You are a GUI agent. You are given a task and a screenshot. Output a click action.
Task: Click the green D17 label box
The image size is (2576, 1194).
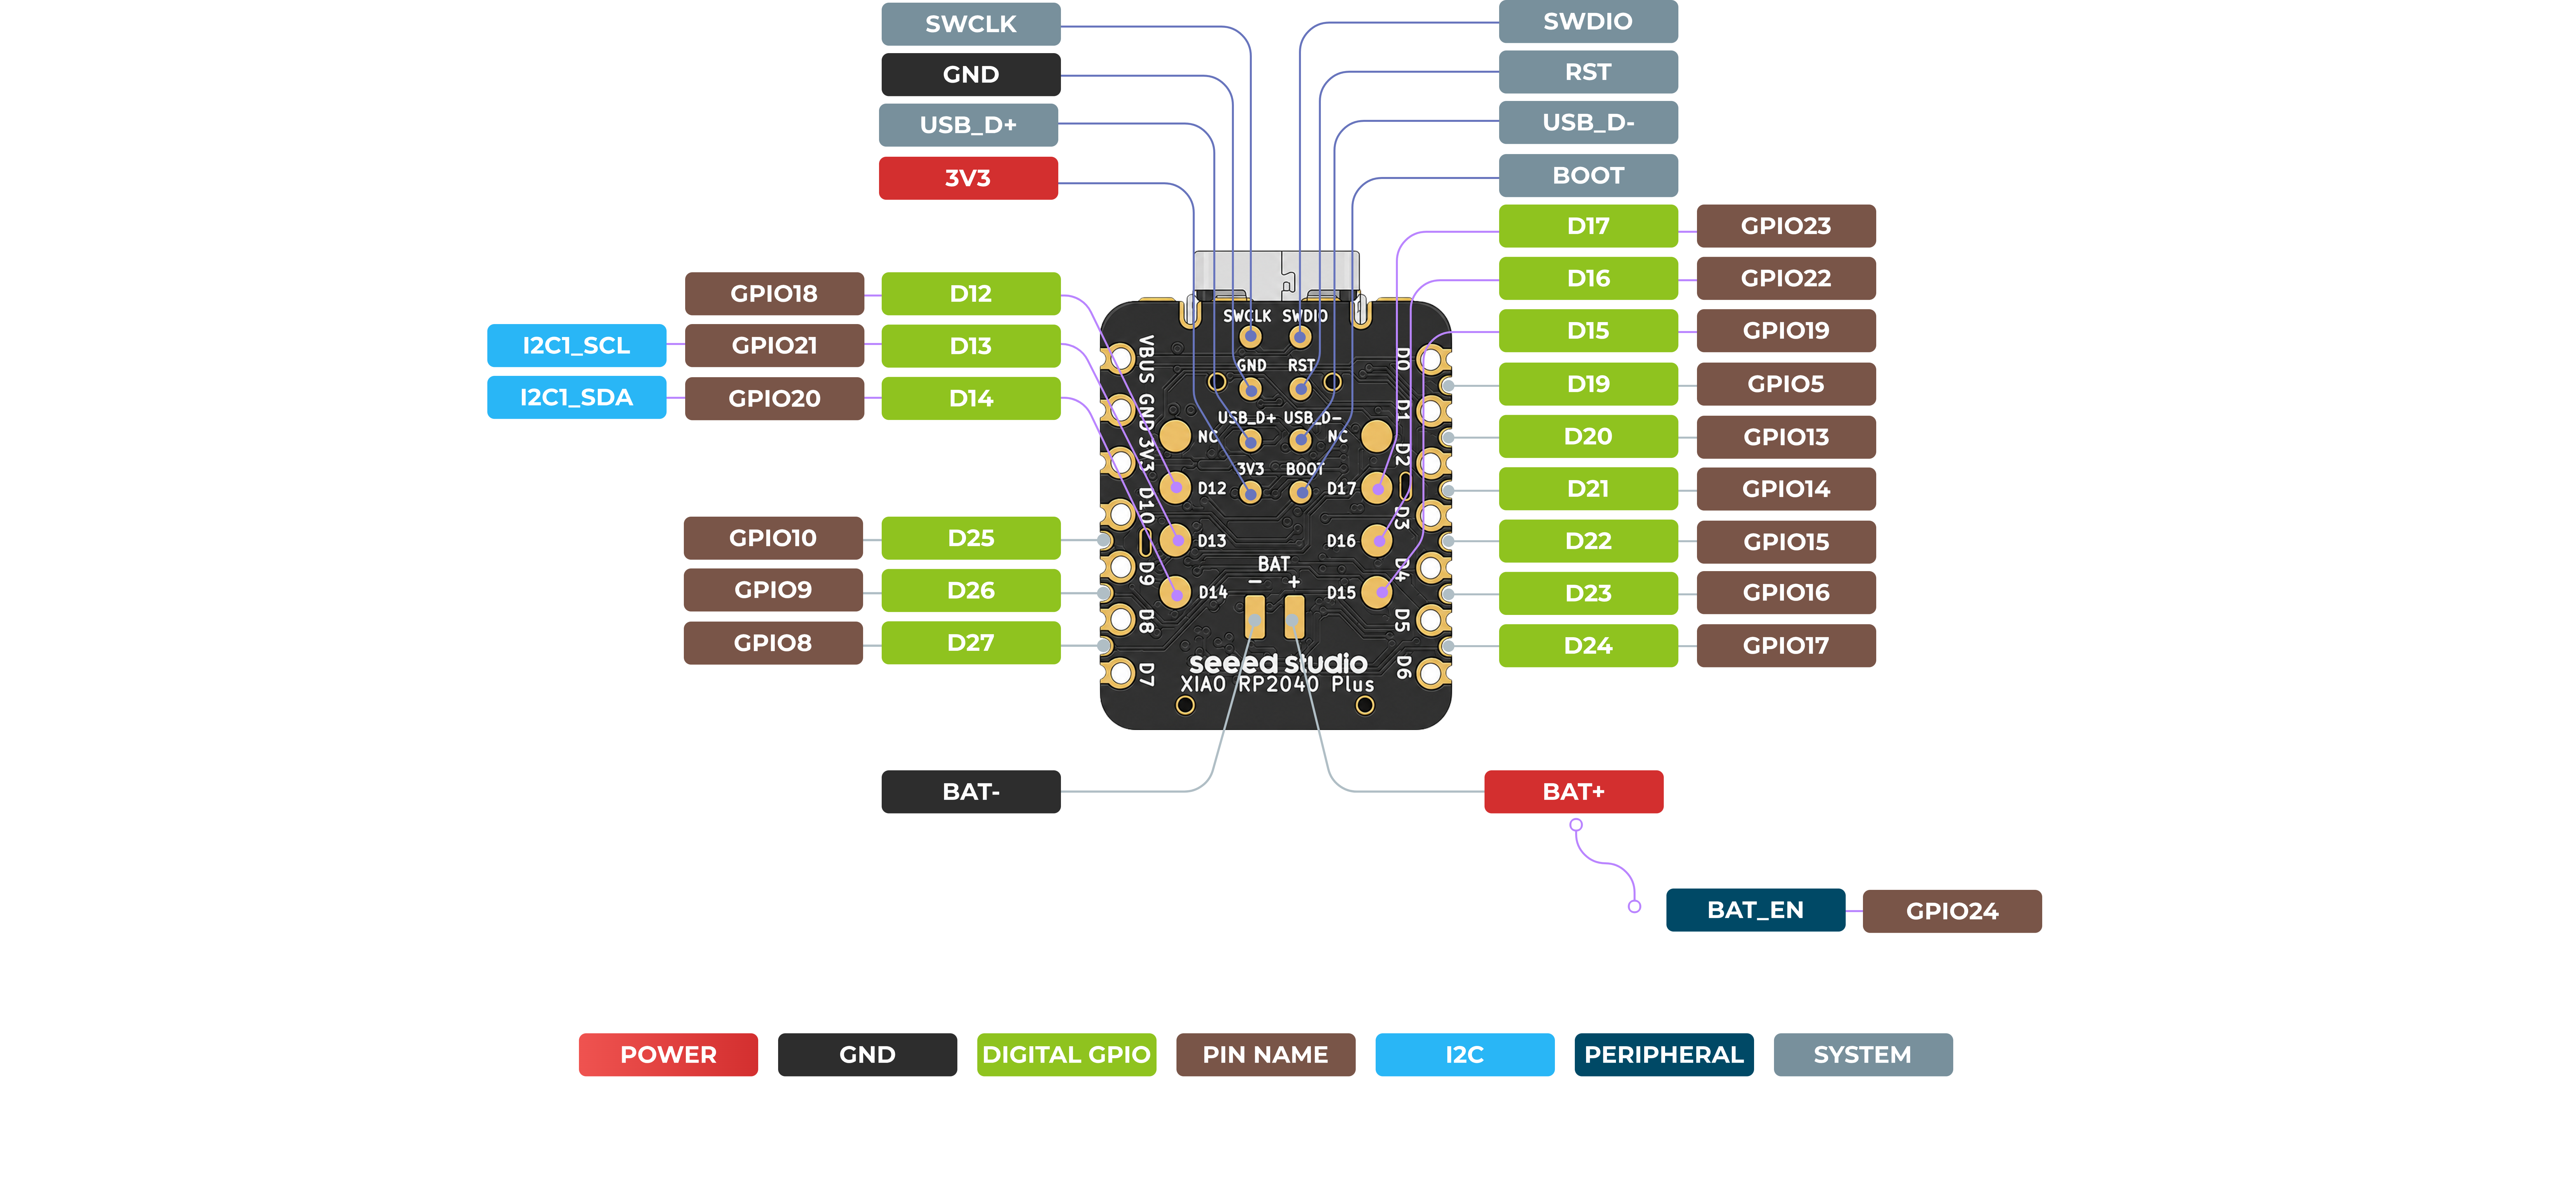pos(1588,226)
